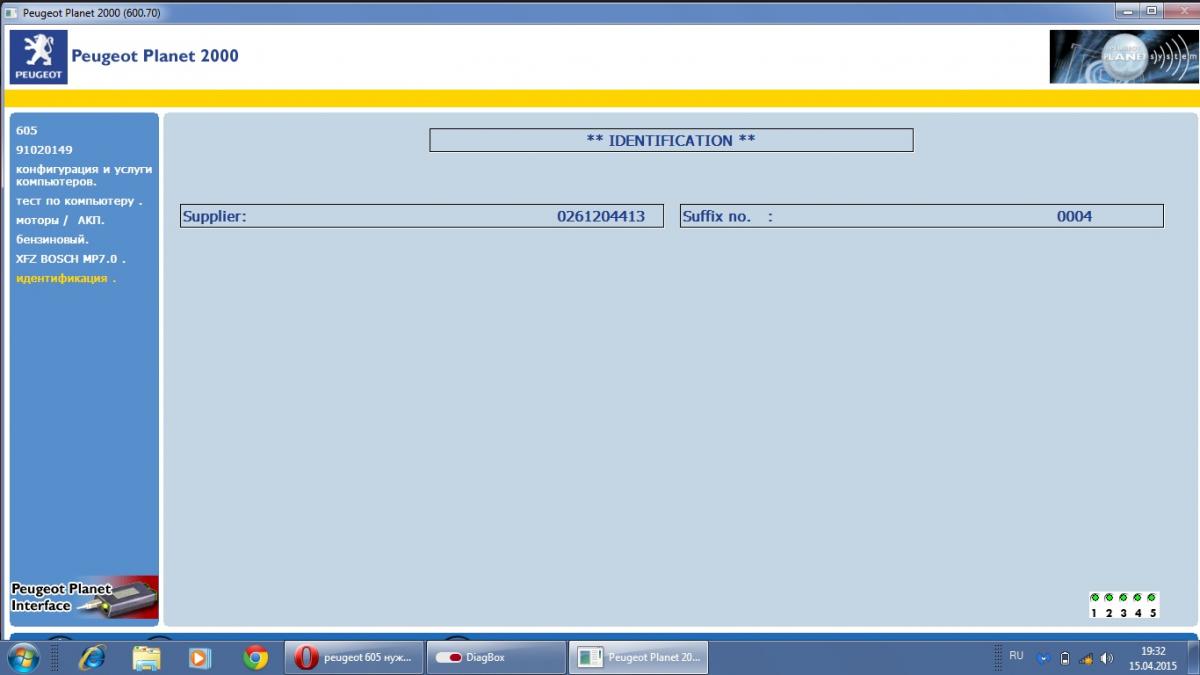Image resolution: width=1200 pixels, height=675 pixels.
Task: Click the Peugeot lion logo
Action: pyautogui.click(x=39, y=56)
